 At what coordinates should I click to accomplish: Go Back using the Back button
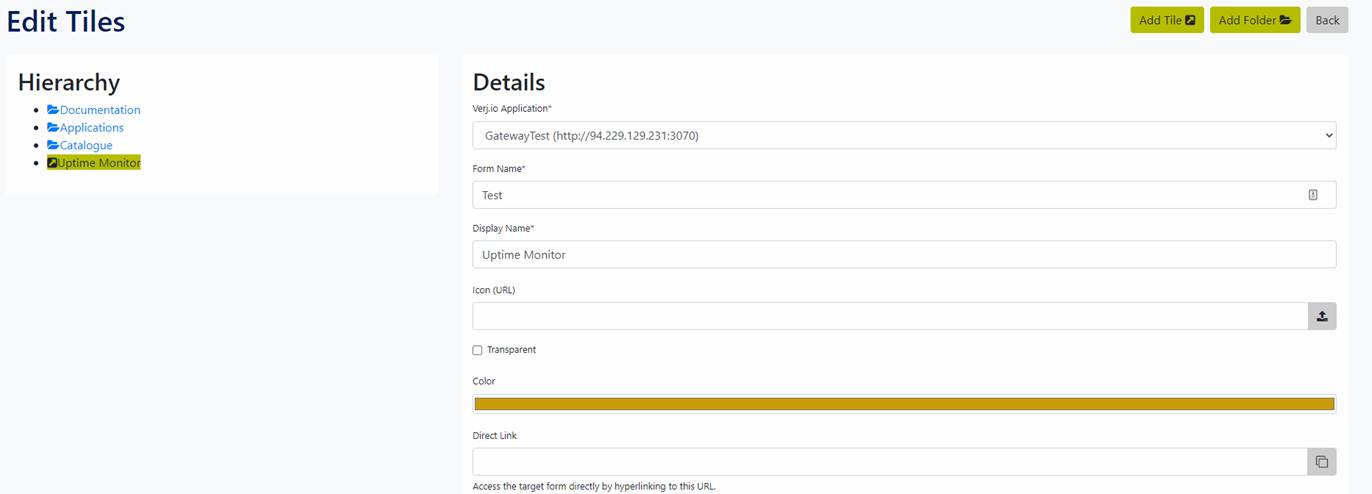coord(1327,20)
